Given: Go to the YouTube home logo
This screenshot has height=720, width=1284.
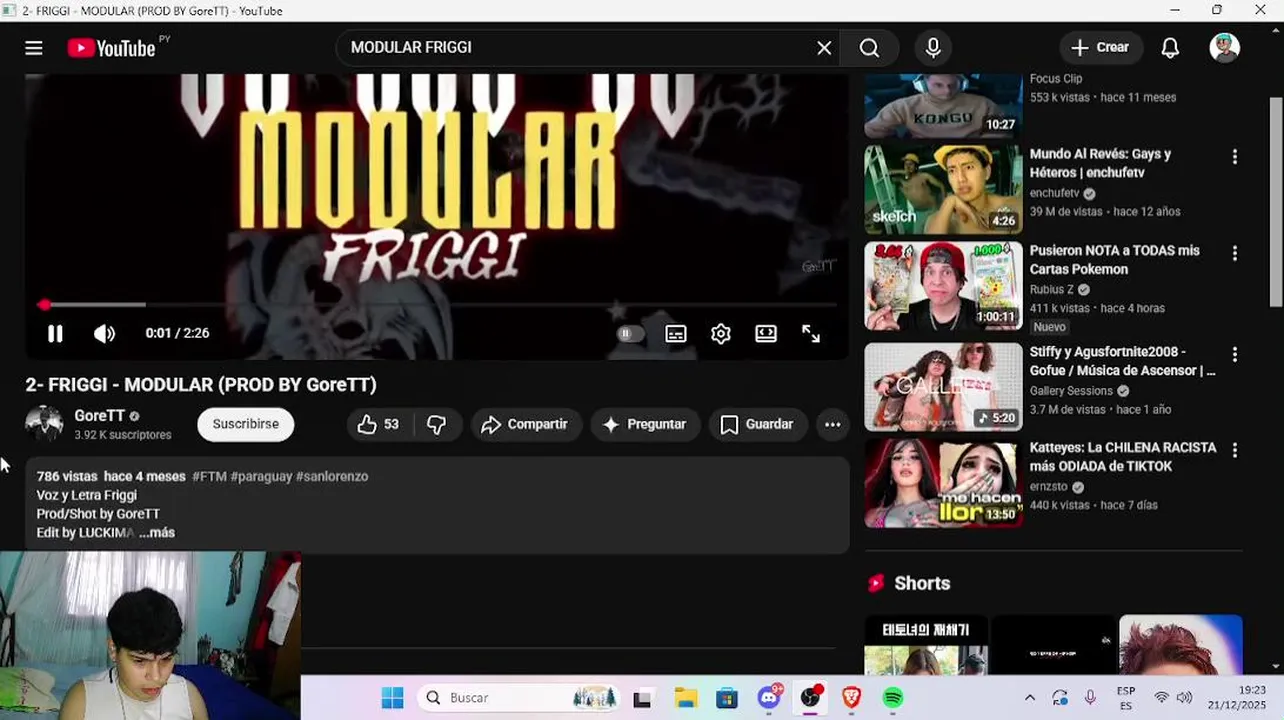Looking at the screenshot, I should point(111,48).
